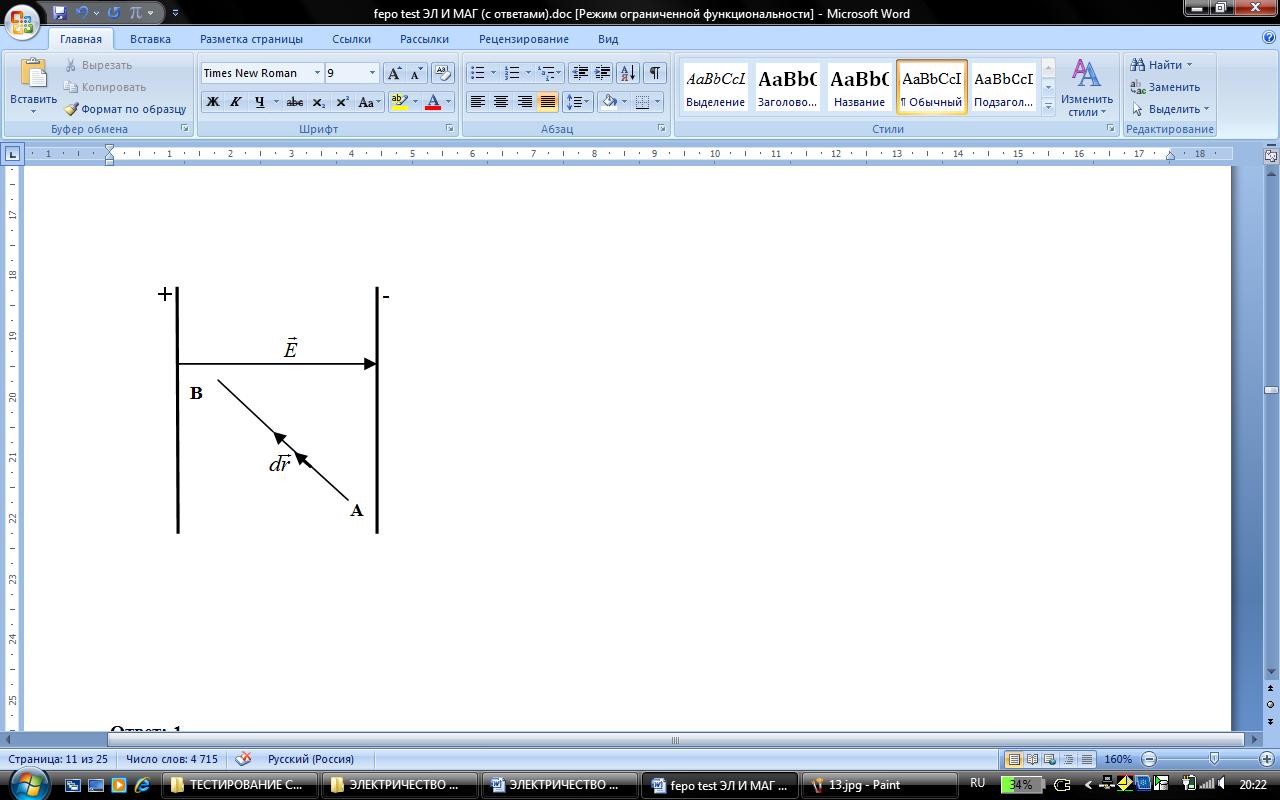
Task: Click the zoom level 160% button
Action: (1118, 759)
